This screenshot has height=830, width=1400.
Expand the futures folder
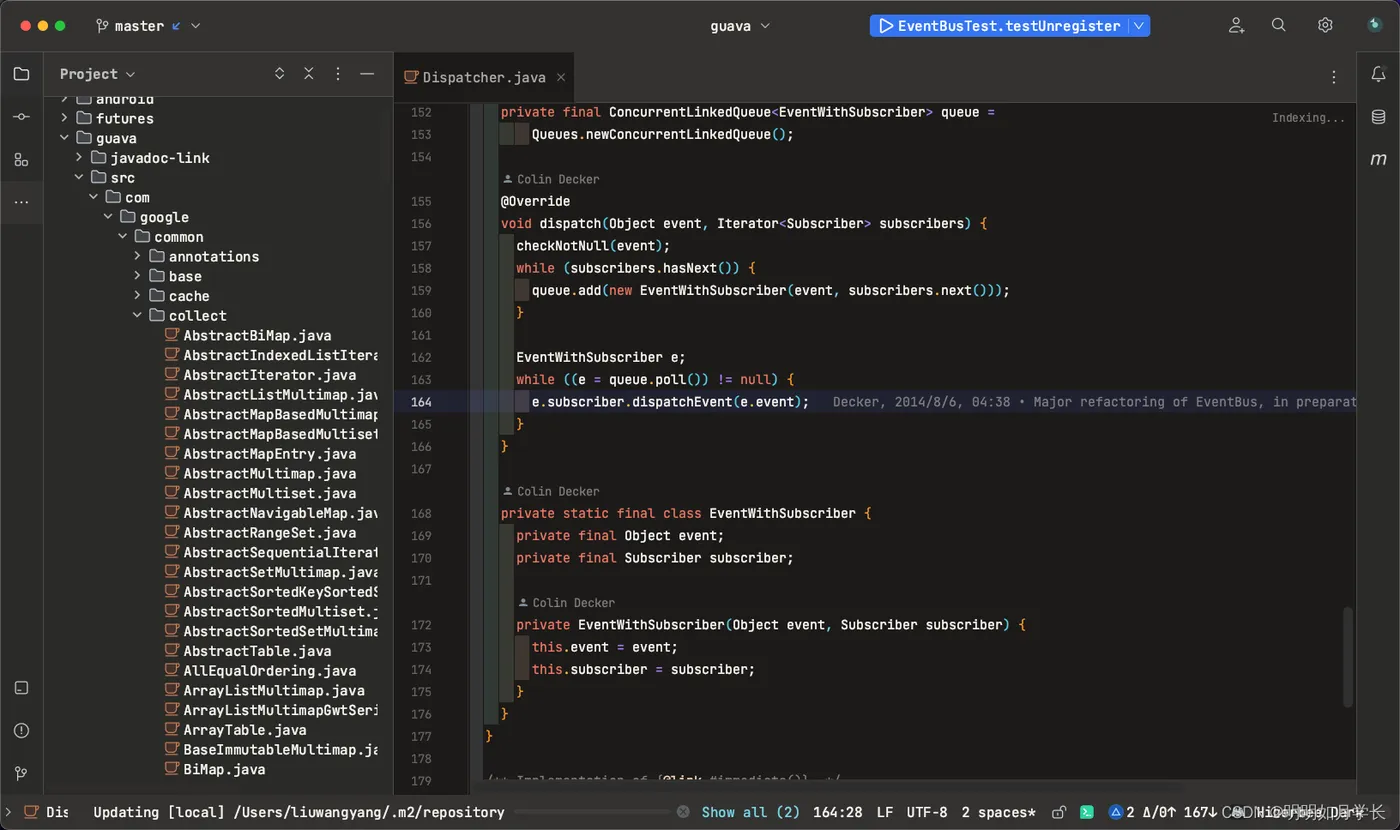click(65, 118)
